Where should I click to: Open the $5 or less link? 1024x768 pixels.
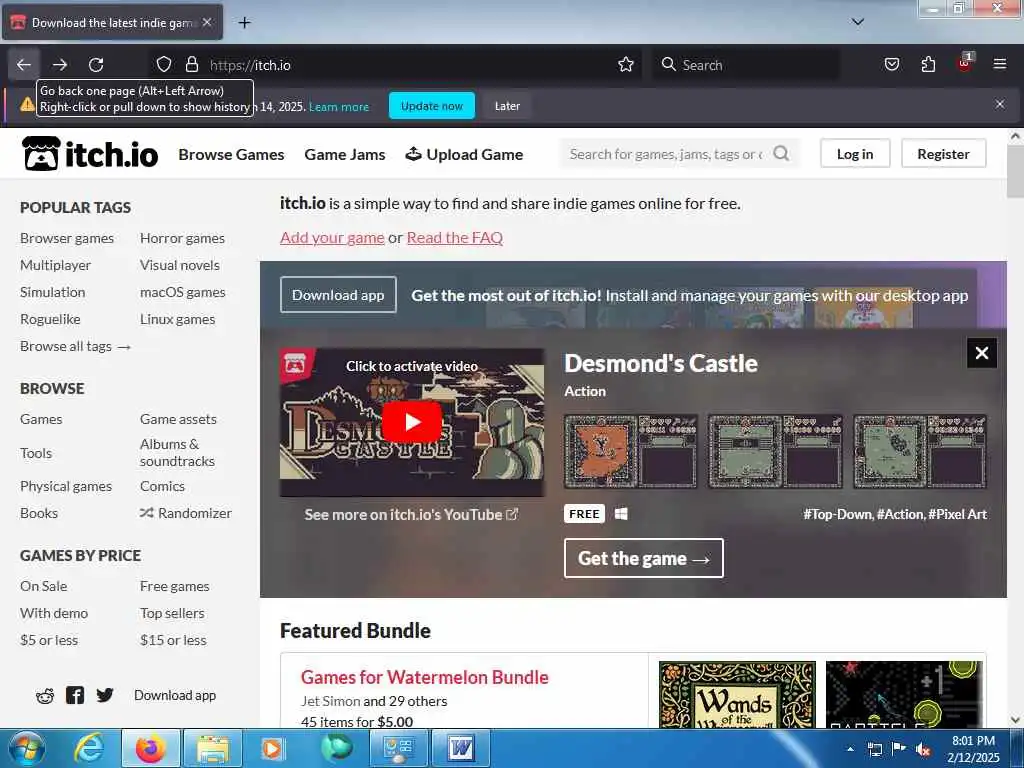click(x=49, y=640)
